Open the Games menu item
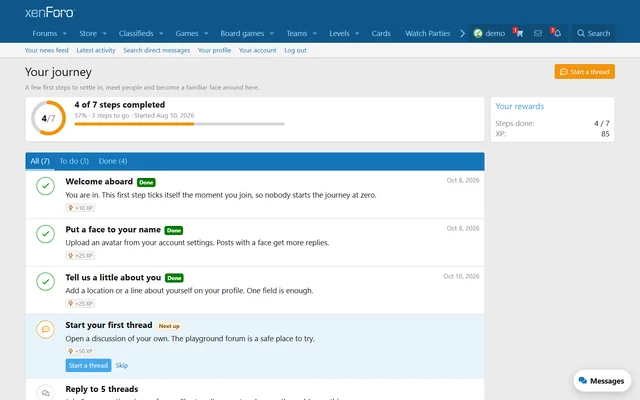 click(187, 33)
